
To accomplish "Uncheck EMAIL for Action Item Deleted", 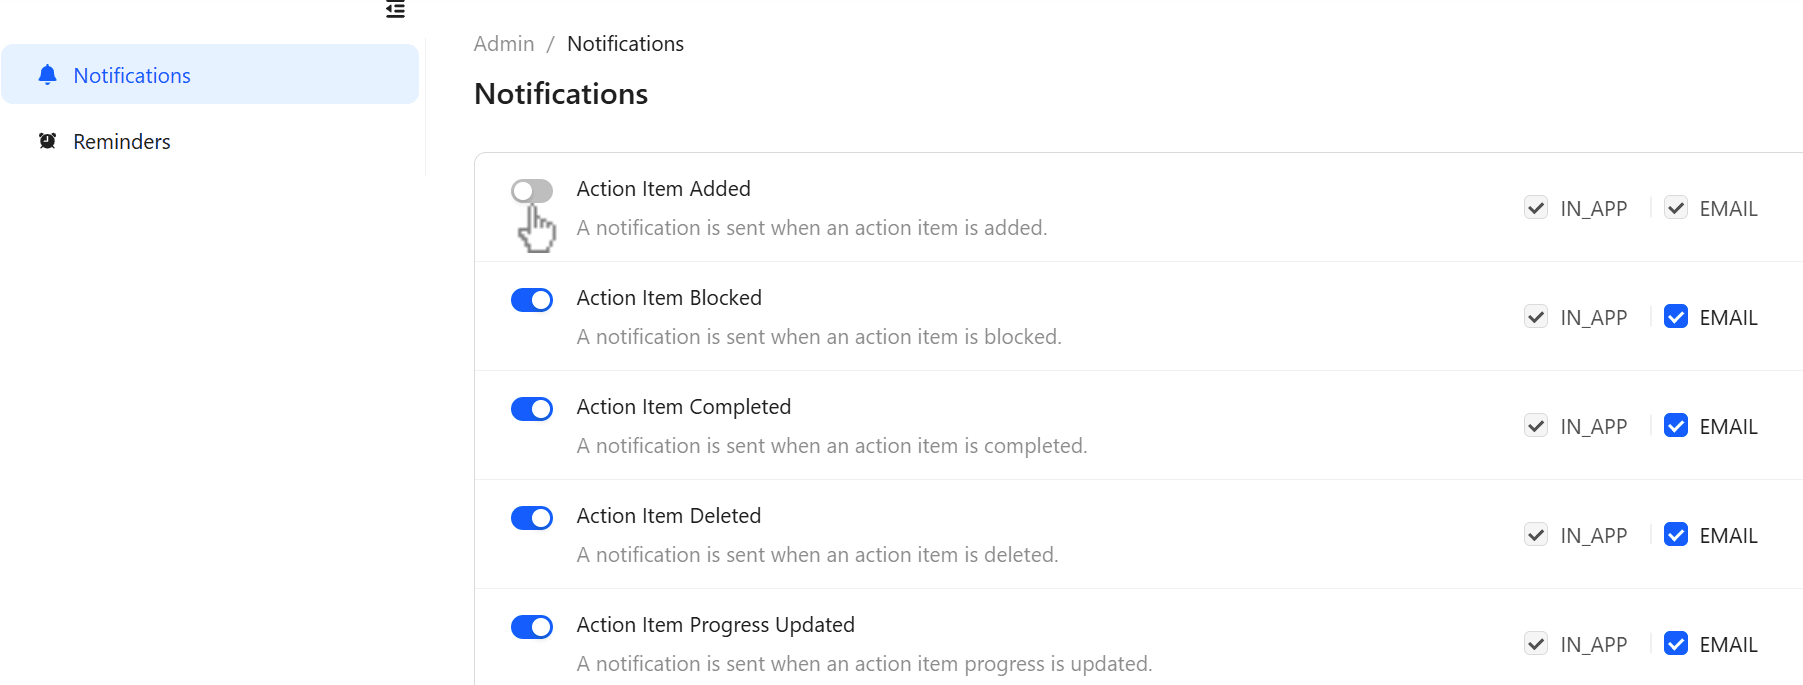I will 1675,534.
